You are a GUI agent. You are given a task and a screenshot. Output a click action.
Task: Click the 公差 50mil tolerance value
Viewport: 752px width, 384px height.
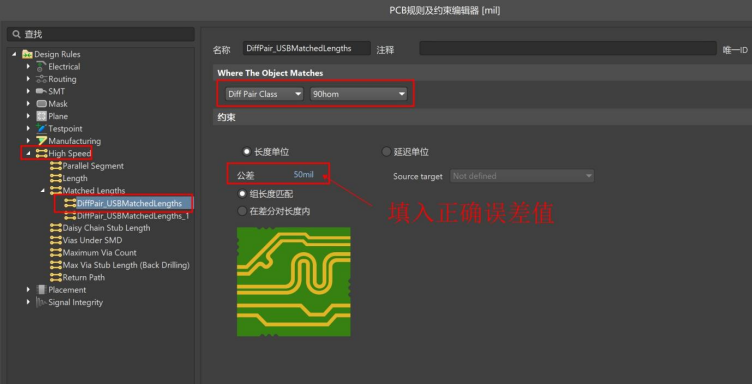tap(304, 175)
